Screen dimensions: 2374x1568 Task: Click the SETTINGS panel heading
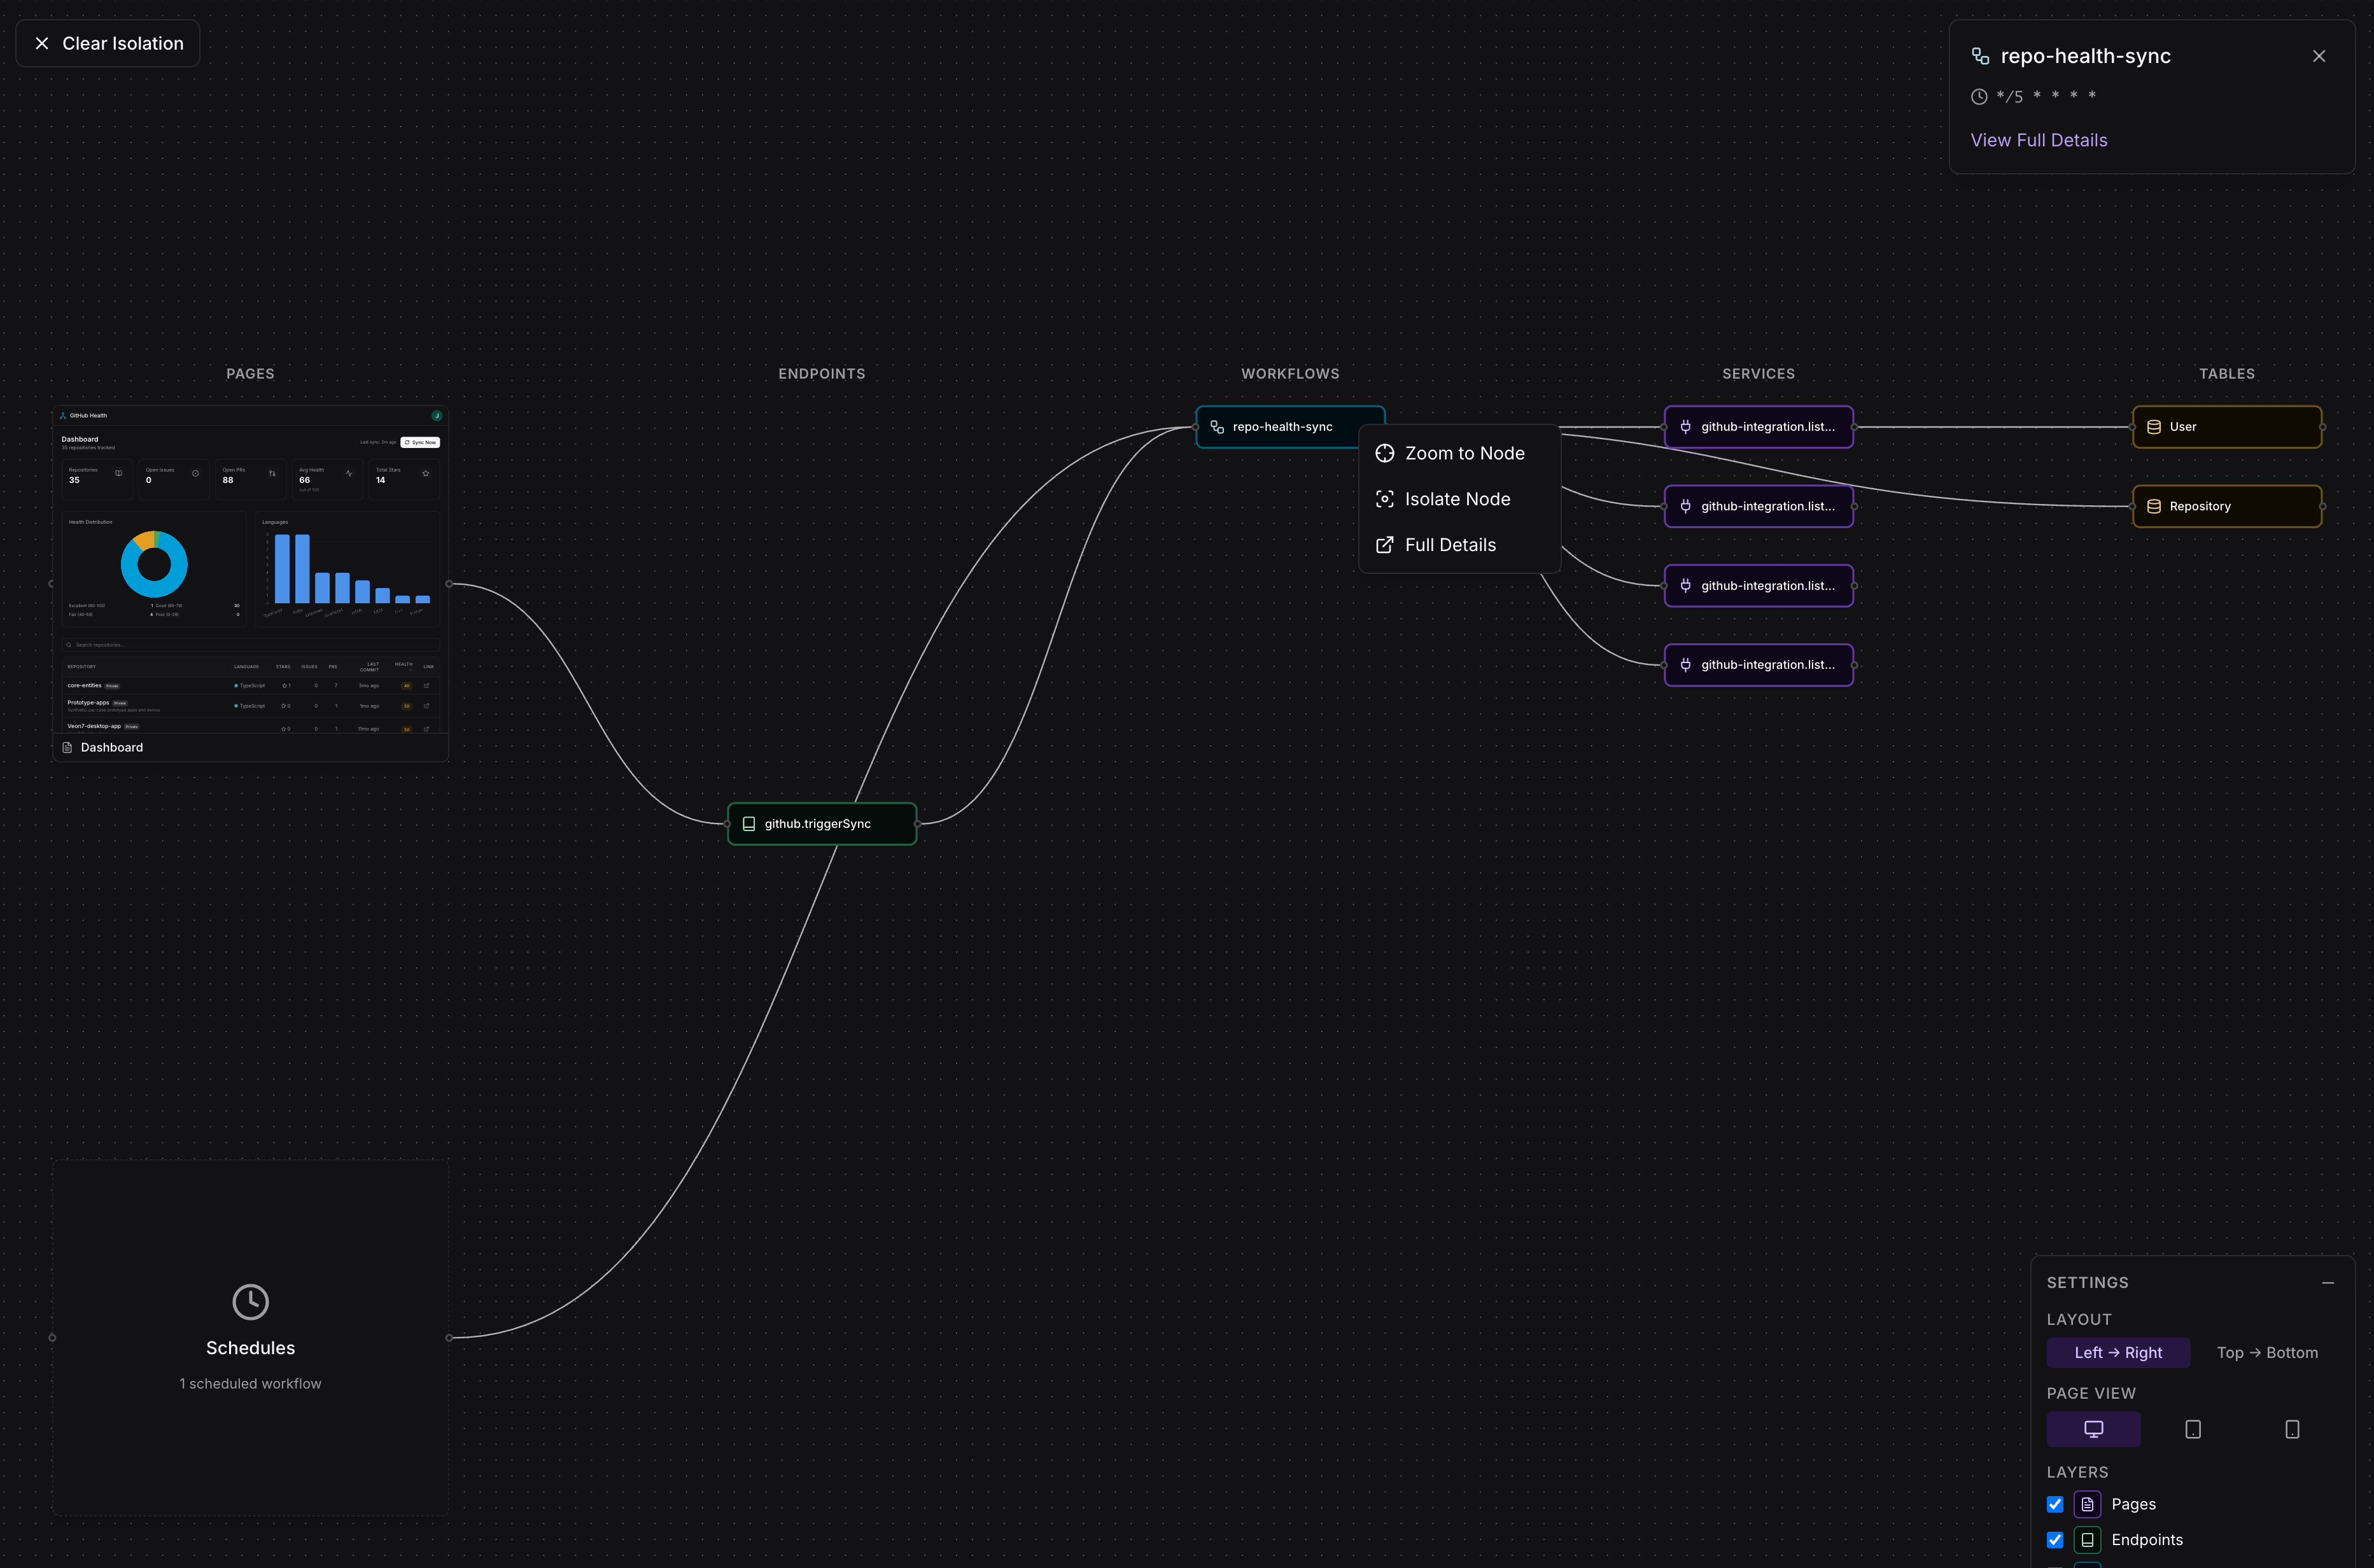(x=2087, y=1283)
